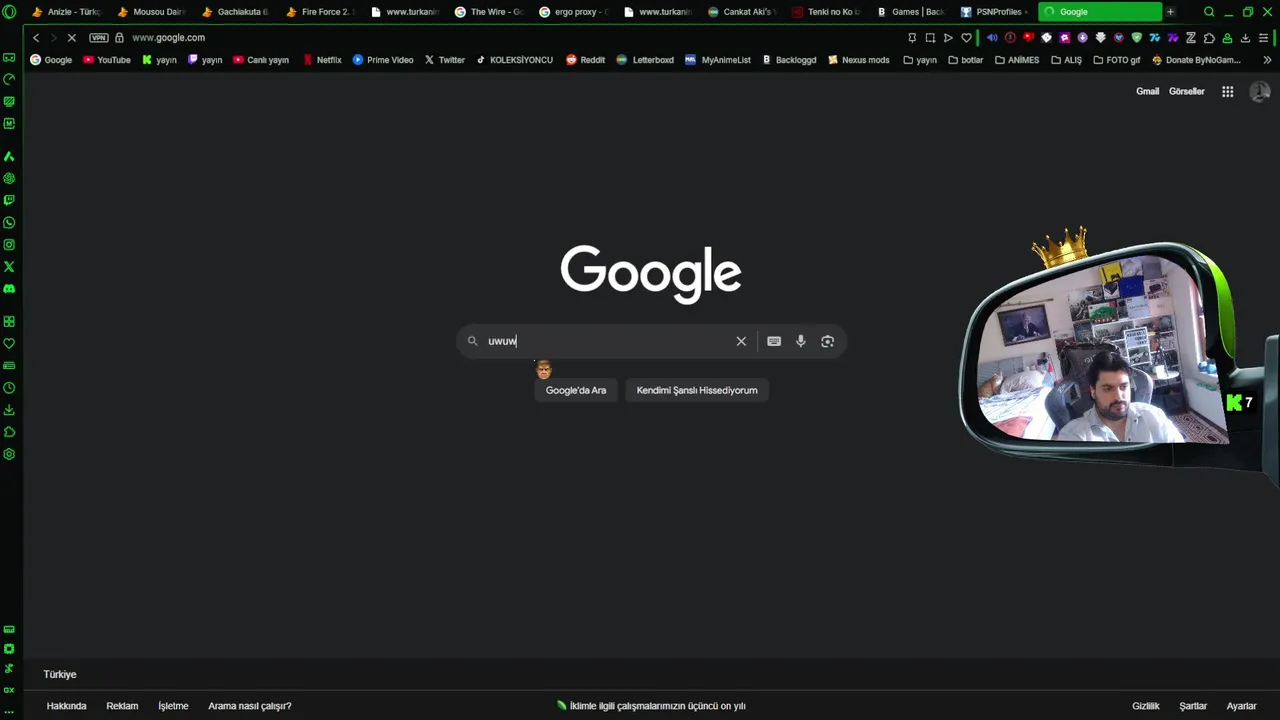The width and height of the screenshot is (1280, 720).
Task: Switch to the Gachiakuta tab
Action: point(235,12)
